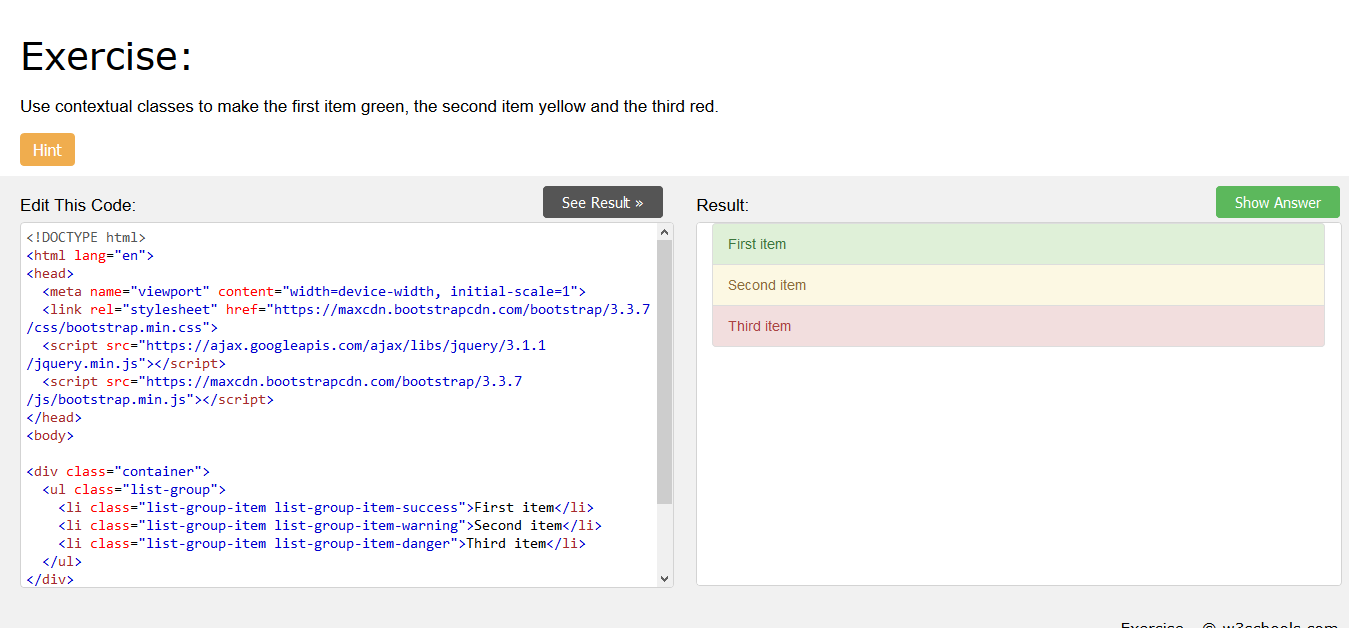Screen dimensions: 1349x628
Task: Click the 'Result:' label
Action: pyautogui.click(x=722, y=205)
